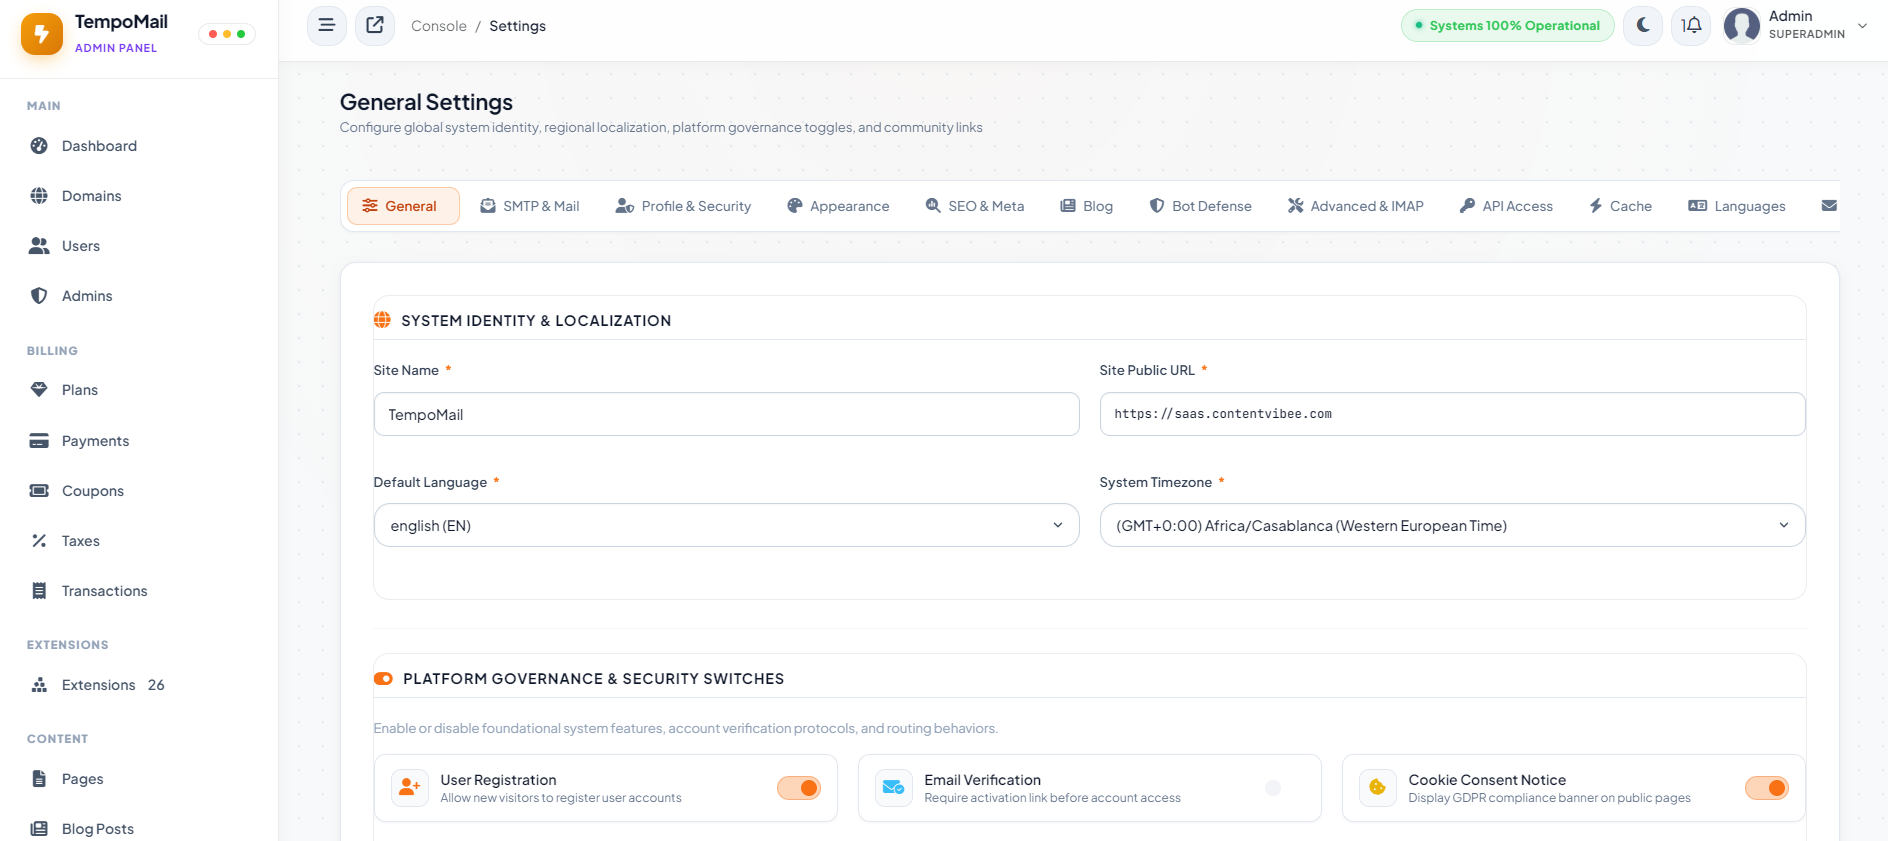This screenshot has width=1888, height=841.
Task: Click the Pages document icon in sidebar
Action: [x=39, y=779]
